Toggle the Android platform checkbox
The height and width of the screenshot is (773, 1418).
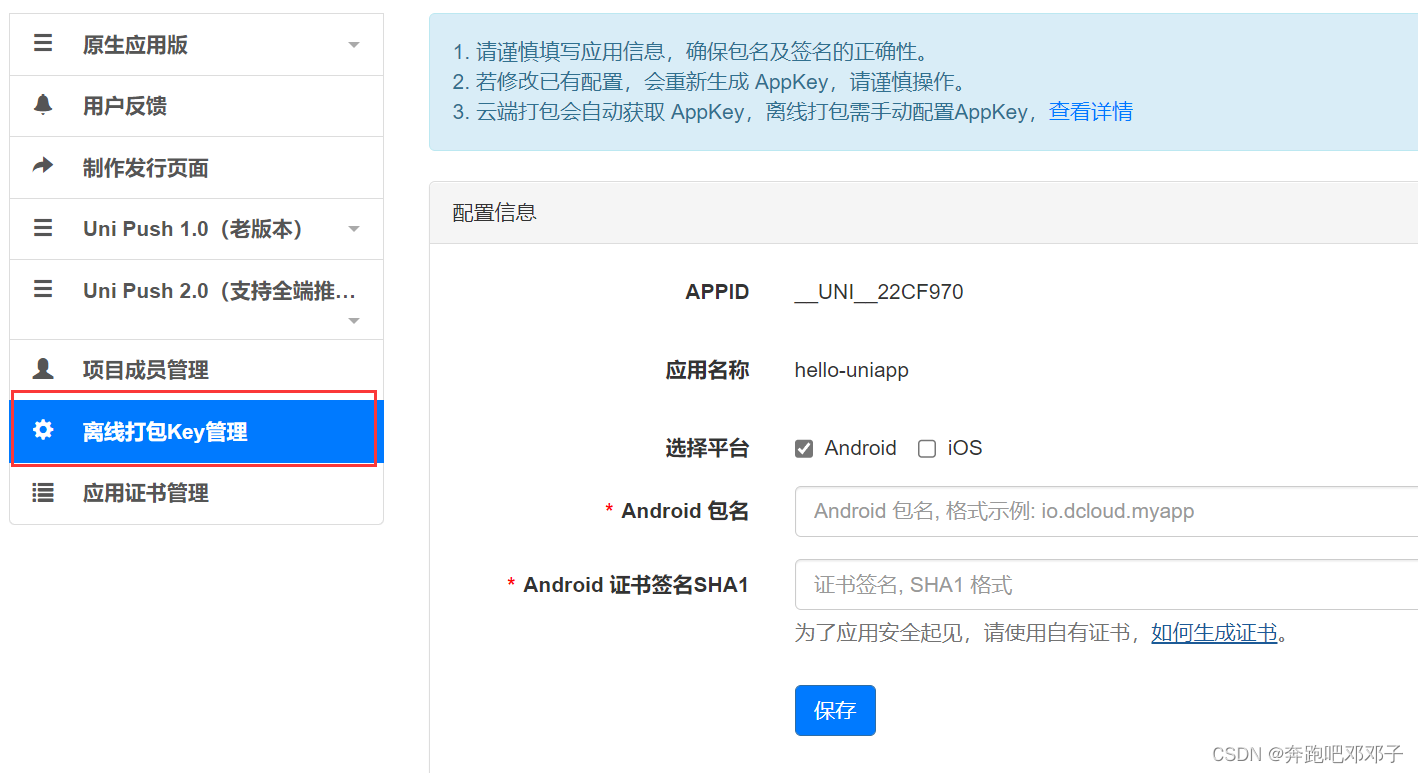click(x=804, y=448)
